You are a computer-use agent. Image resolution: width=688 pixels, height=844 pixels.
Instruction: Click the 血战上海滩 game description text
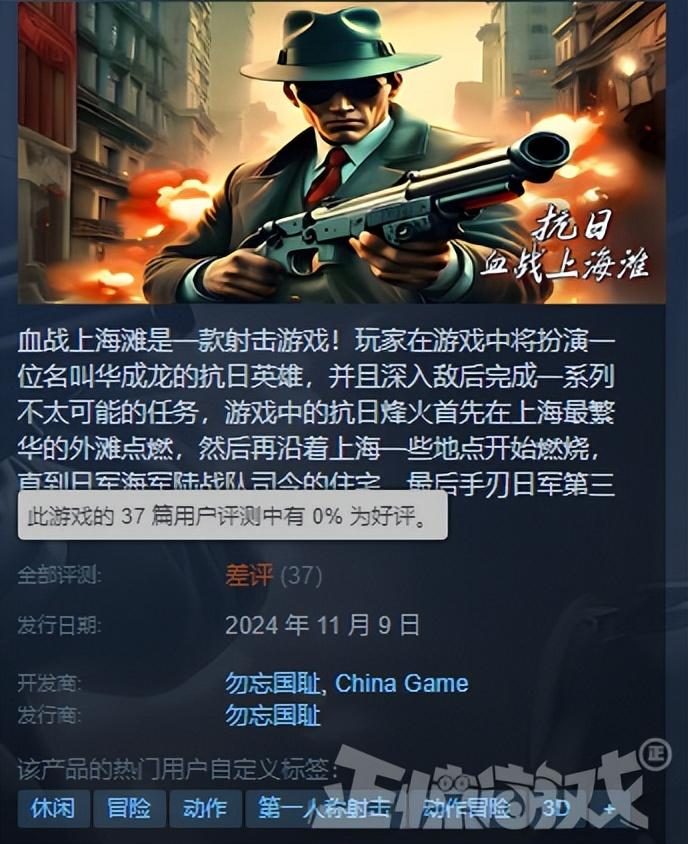(316, 413)
